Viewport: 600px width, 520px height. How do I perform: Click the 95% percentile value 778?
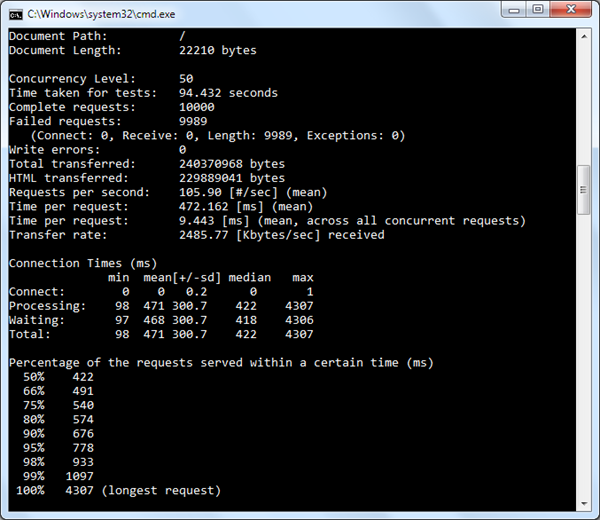(x=83, y=448)
